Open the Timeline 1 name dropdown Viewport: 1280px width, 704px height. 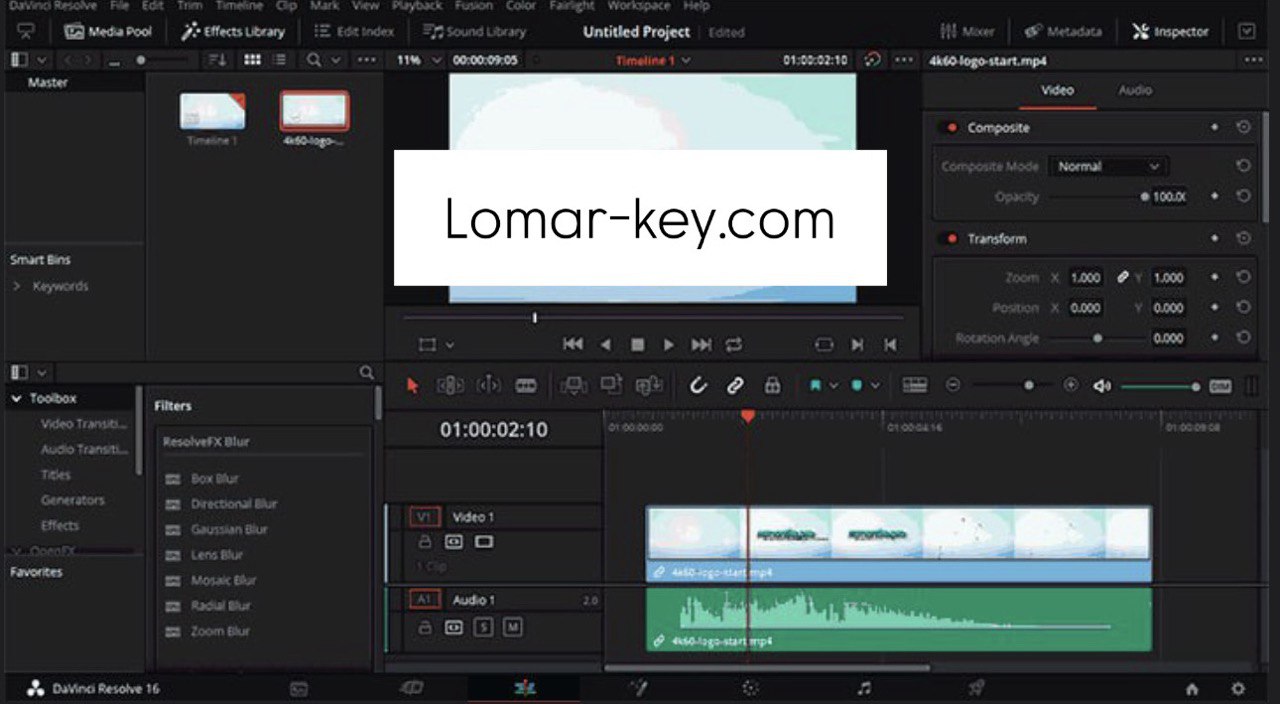653,61
